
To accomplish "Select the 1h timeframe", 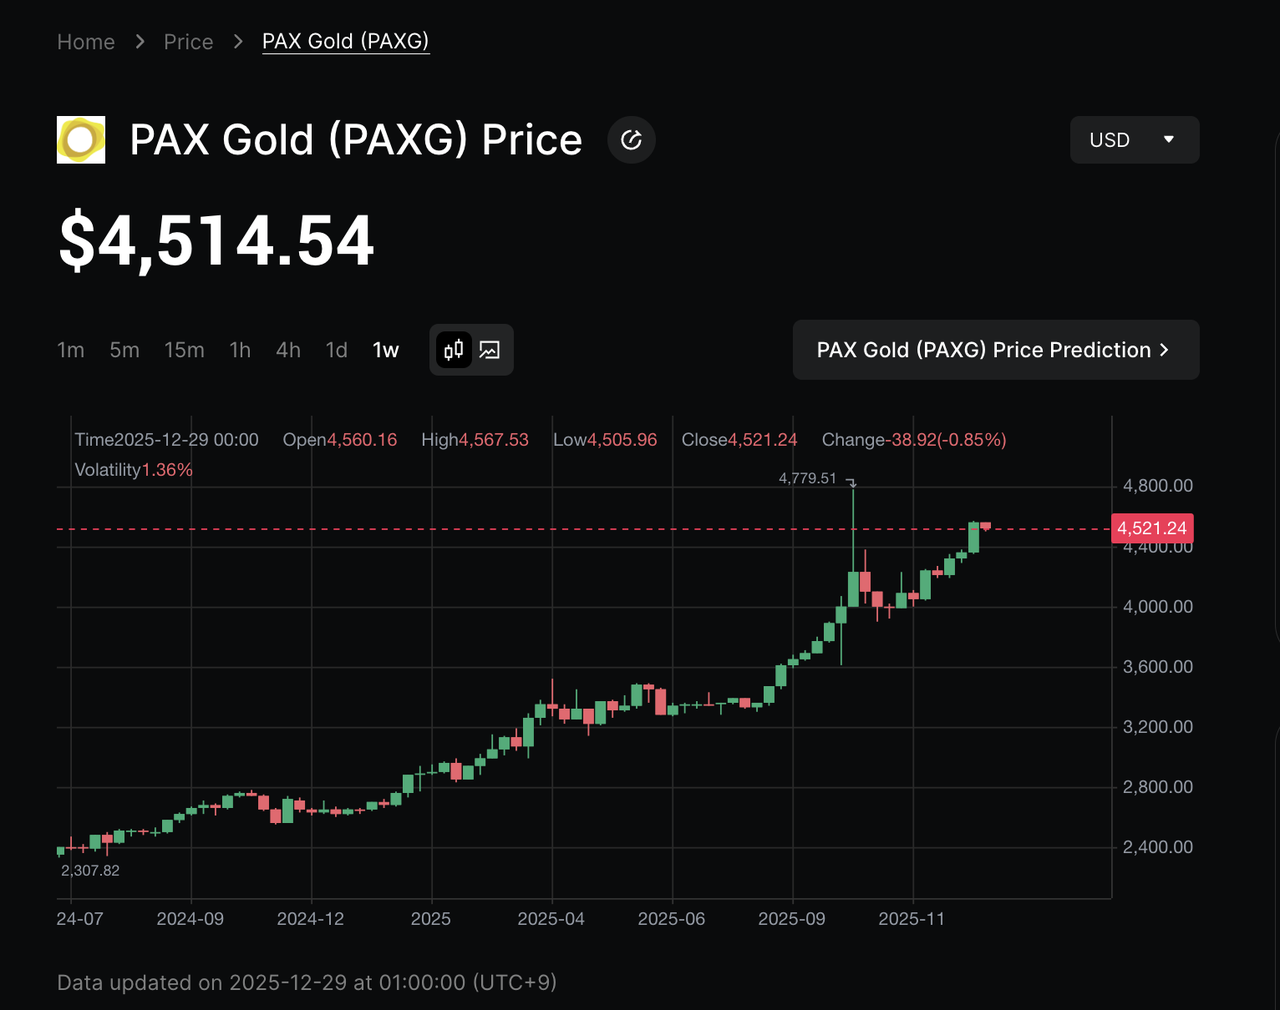I will (x=240, y=350).
